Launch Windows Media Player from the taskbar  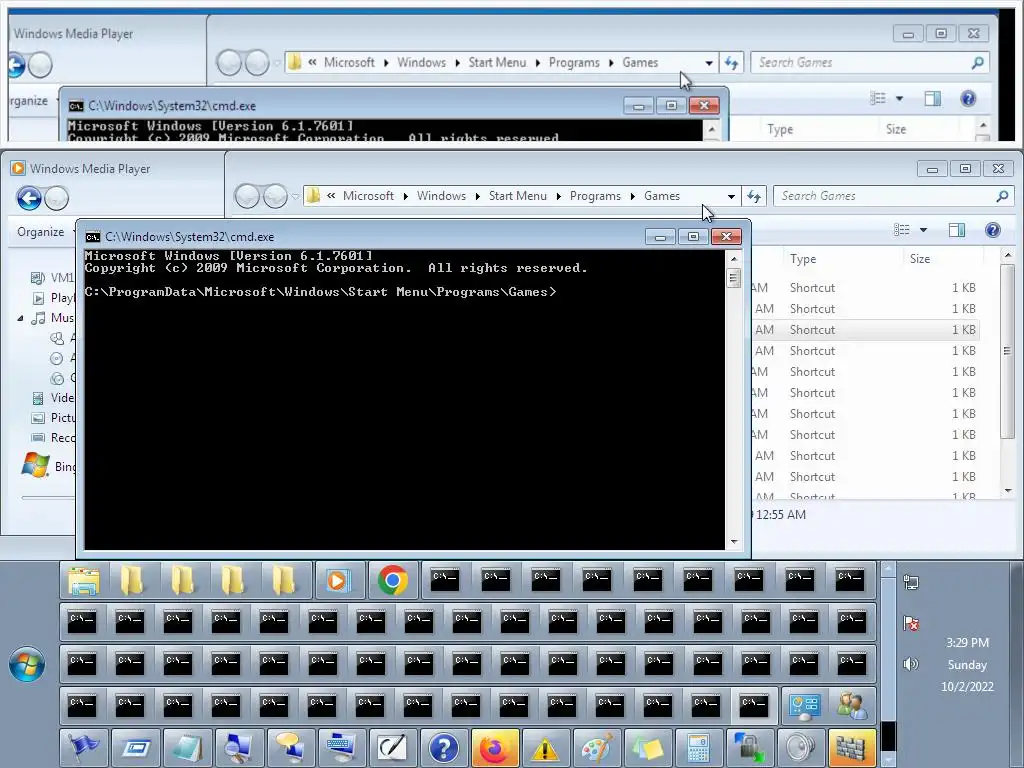point(338,580)
